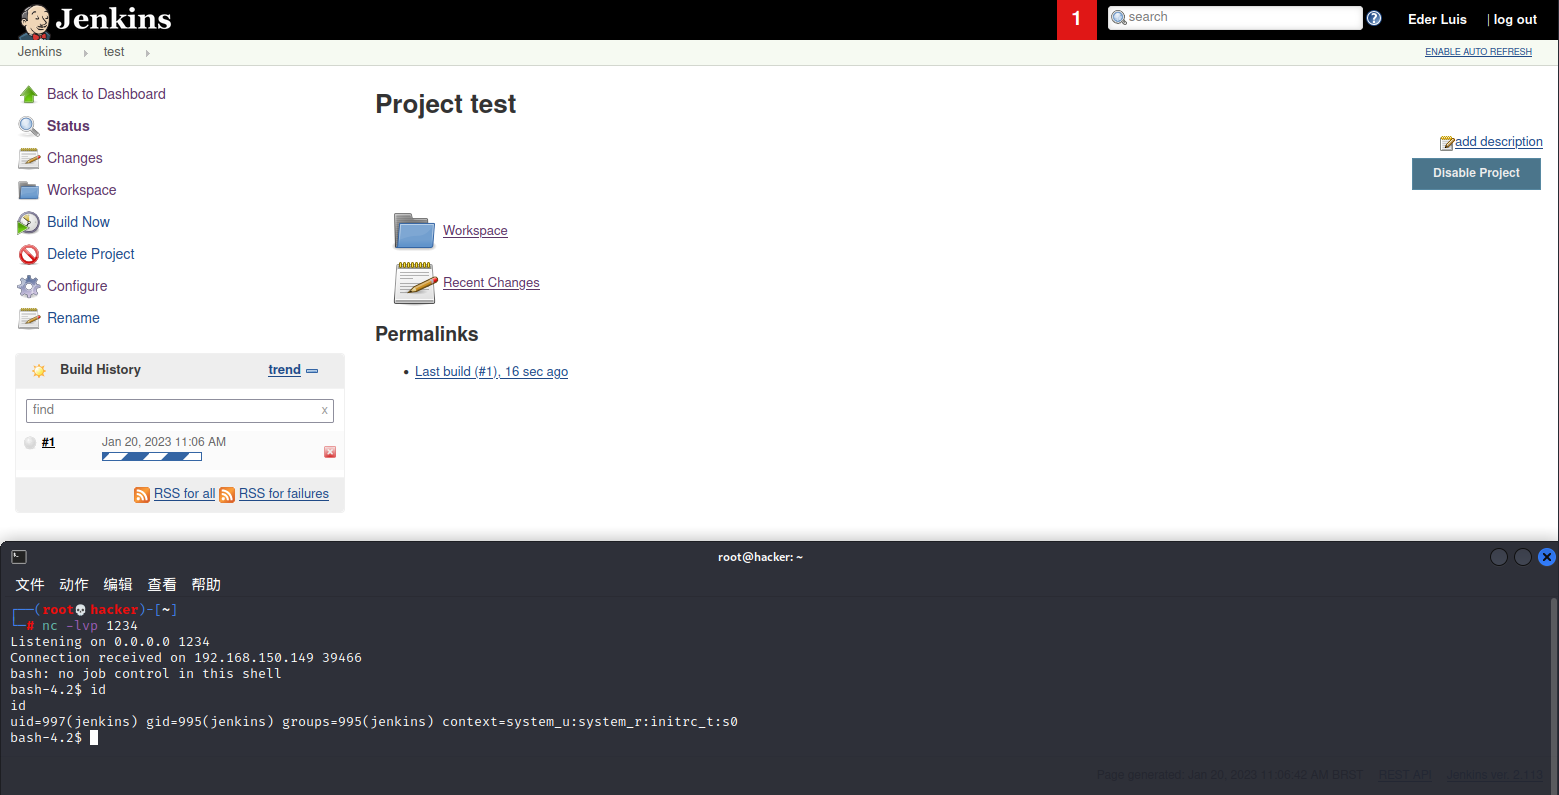The height and width of the screenshot is (795, 1559).
Task: Click the Listening on 0.0.0.0 1234 terminal line
Action: coord(110,642)
